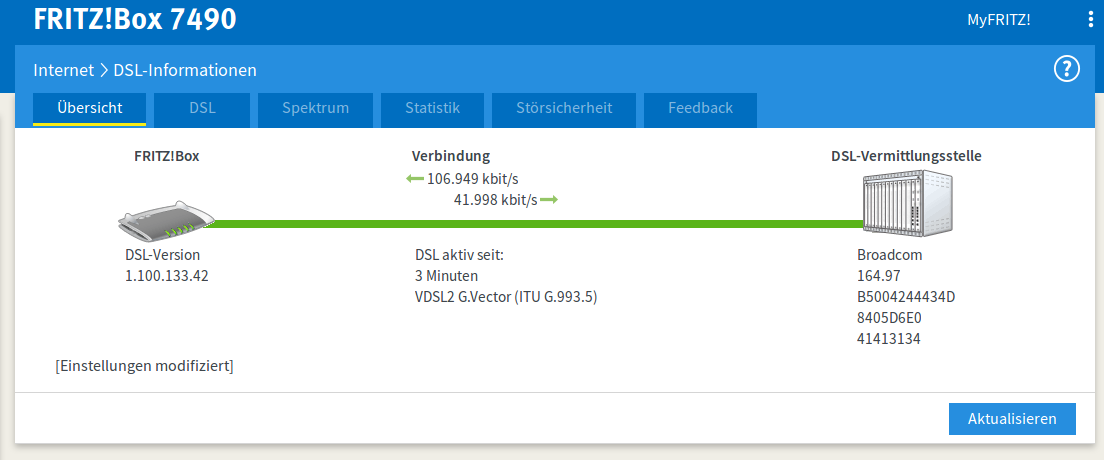Click the downstream rate 106.949 kbit/s
Image resolution: width=1104 pixels, height=460 pixels.
[473, 179]
